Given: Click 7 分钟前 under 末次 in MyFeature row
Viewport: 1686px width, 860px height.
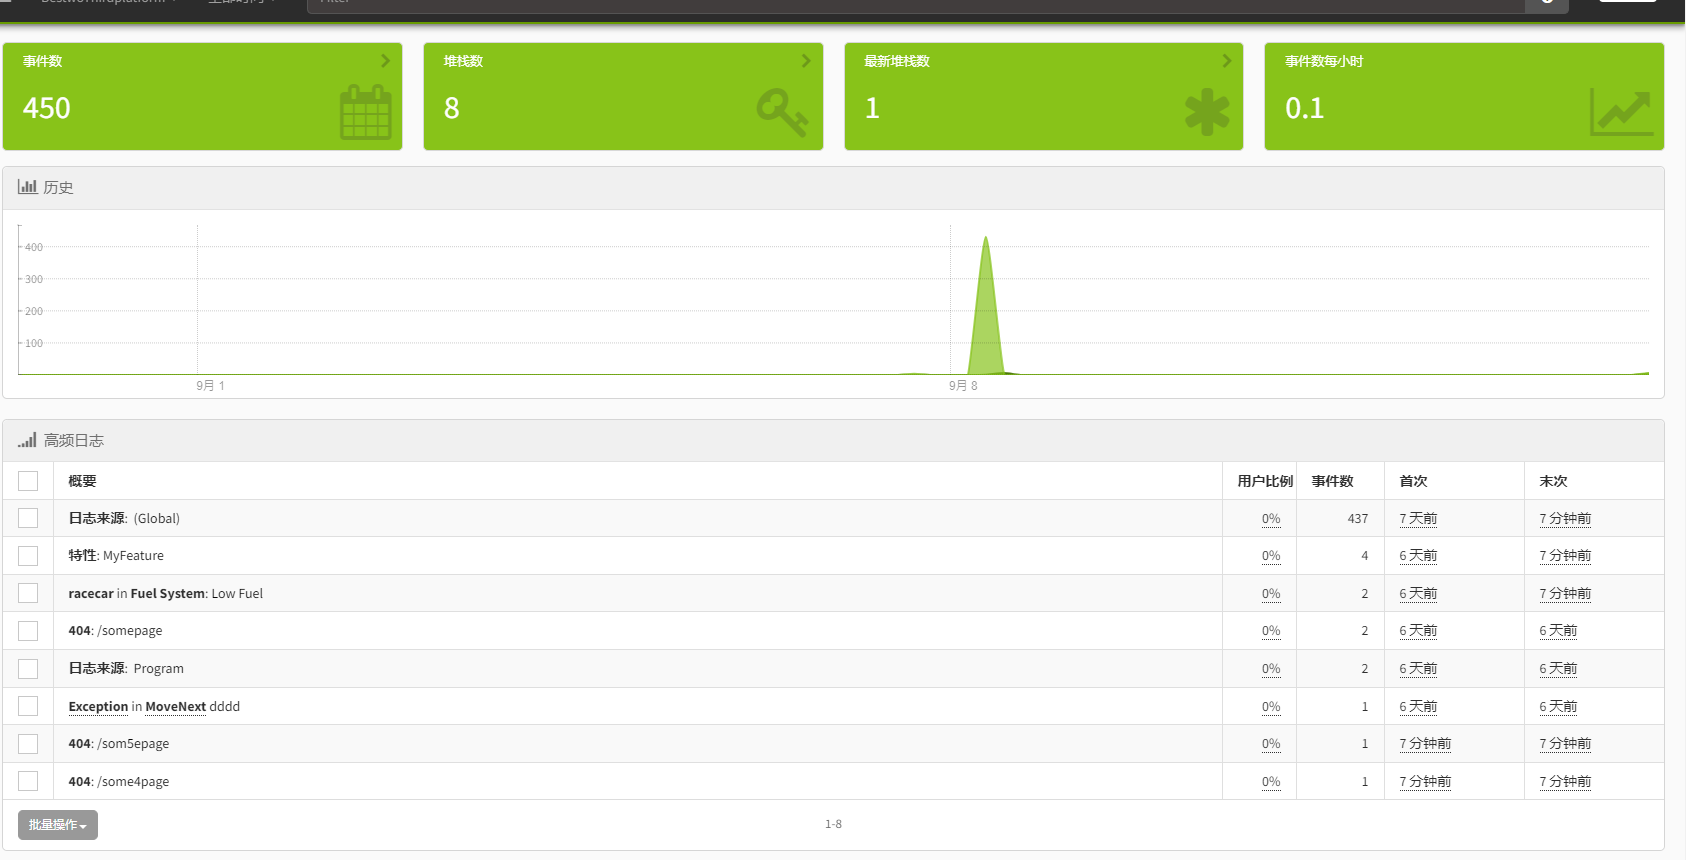Looking at the screenshot, I should [1565, 556].
